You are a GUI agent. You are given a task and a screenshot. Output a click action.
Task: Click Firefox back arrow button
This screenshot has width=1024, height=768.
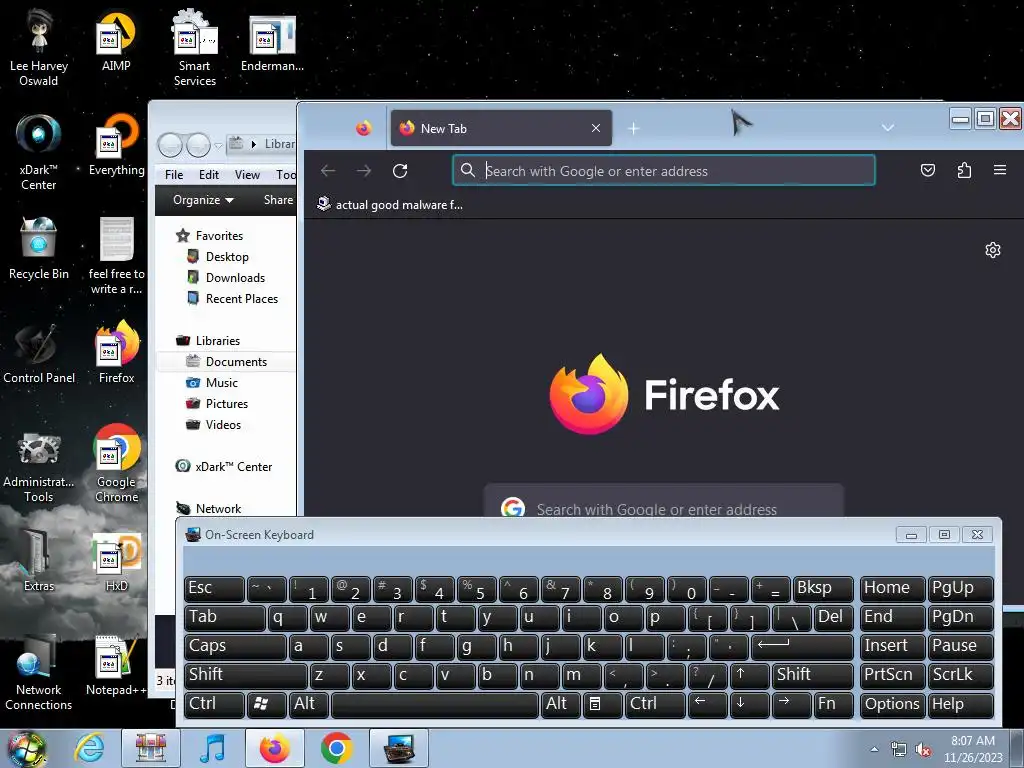click(328, 171)
